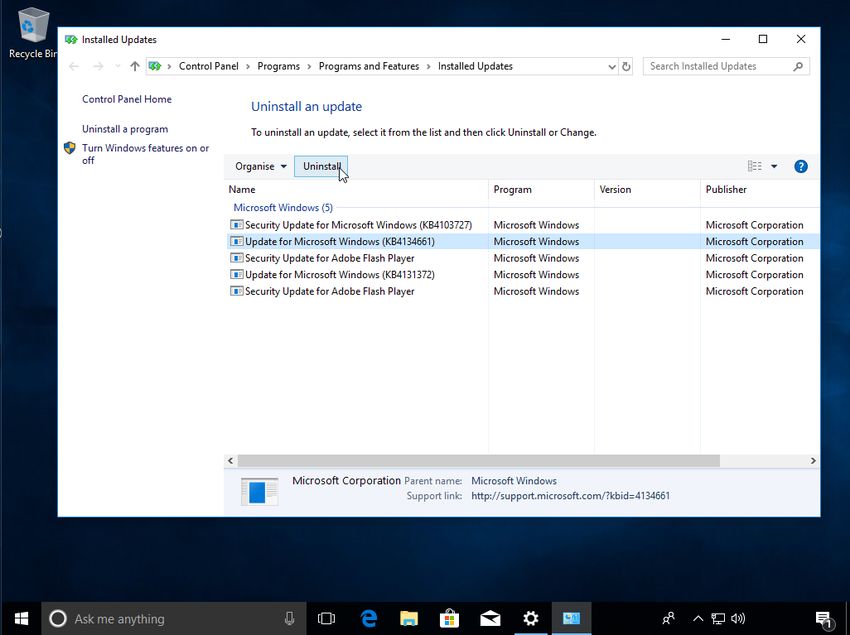850x635 pixels.
Task: Open Settings gear on the taskbar
Action: pos(531,618)
